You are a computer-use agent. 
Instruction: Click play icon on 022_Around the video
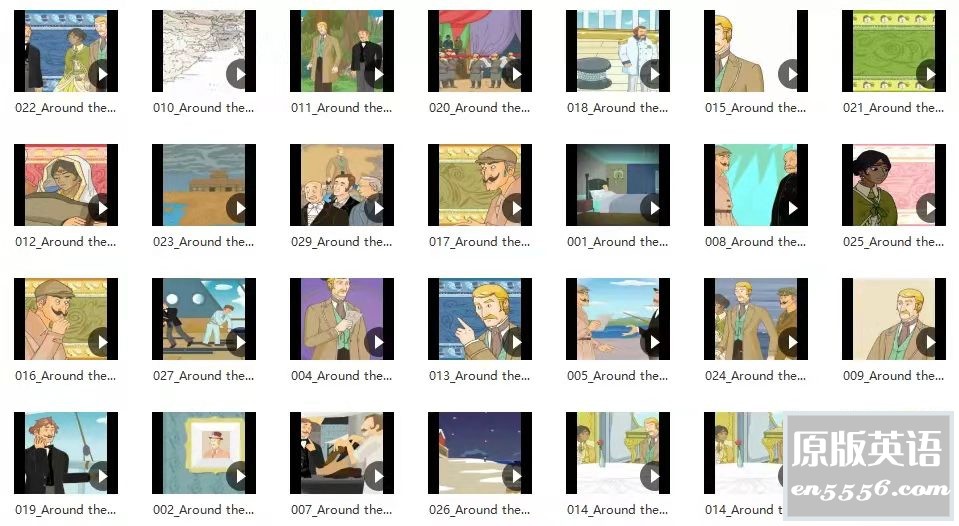click(100, 74)
